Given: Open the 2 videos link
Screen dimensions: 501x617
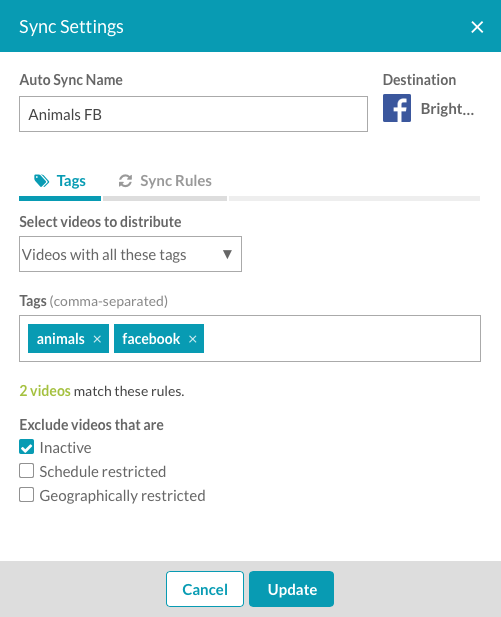Looking at the screenshot, I should [x=45, y=391].
